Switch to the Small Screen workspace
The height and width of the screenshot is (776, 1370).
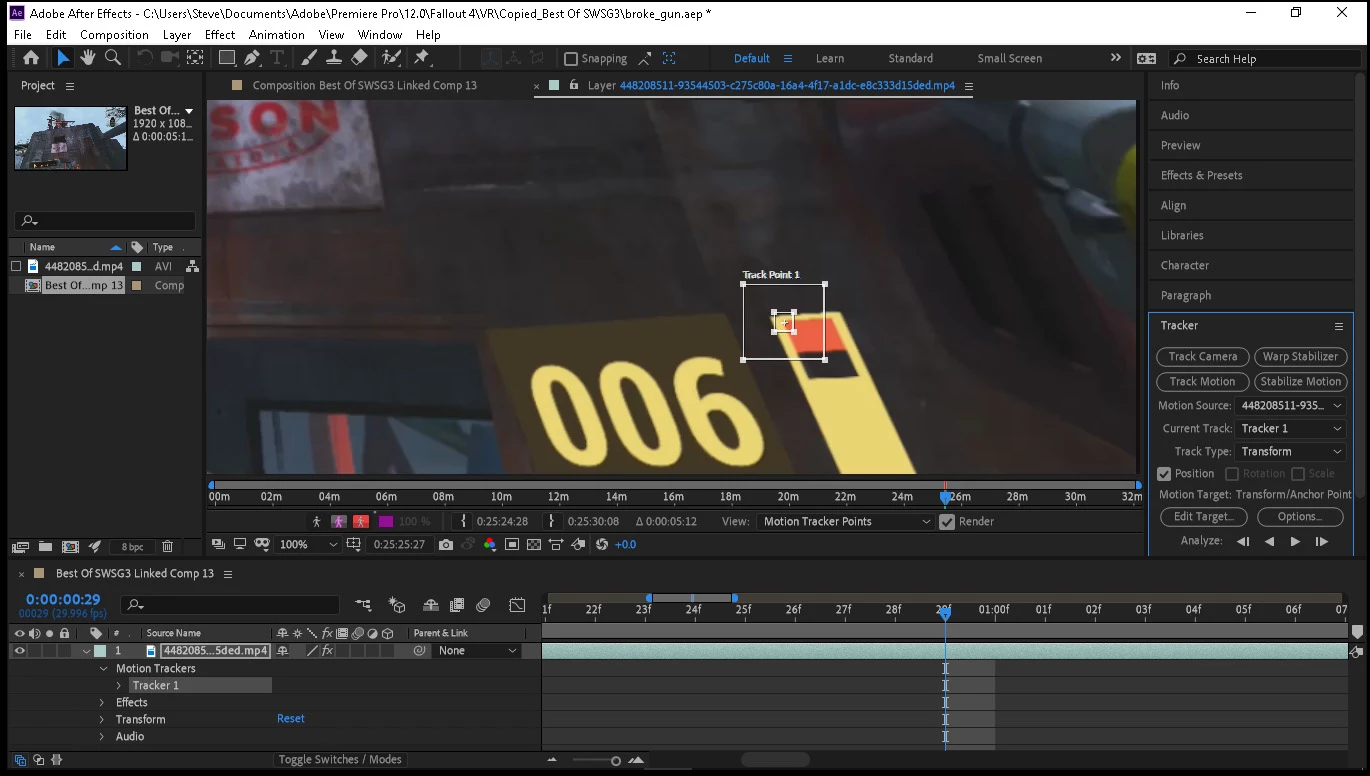click(1009, 59)
